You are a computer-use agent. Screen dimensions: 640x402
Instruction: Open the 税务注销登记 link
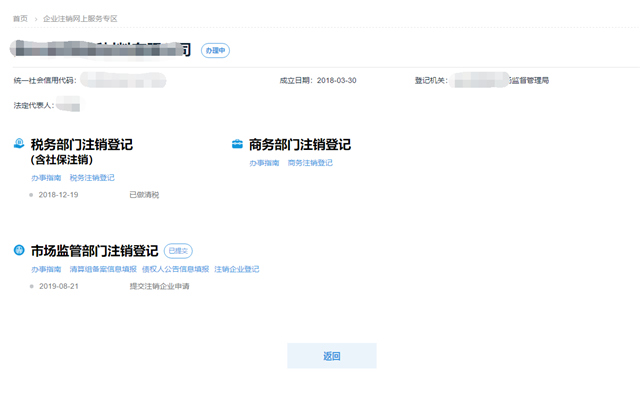click(92, 178)
